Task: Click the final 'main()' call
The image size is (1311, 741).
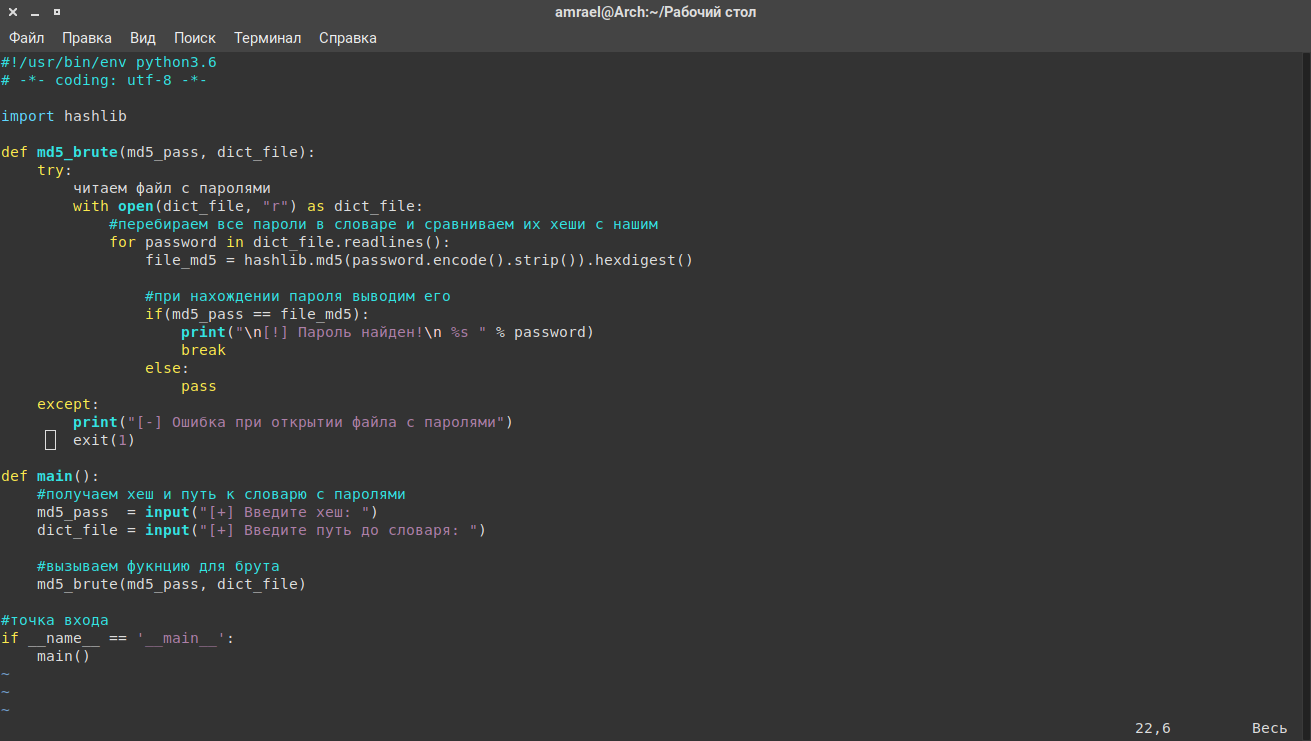Action: [64, 656]
